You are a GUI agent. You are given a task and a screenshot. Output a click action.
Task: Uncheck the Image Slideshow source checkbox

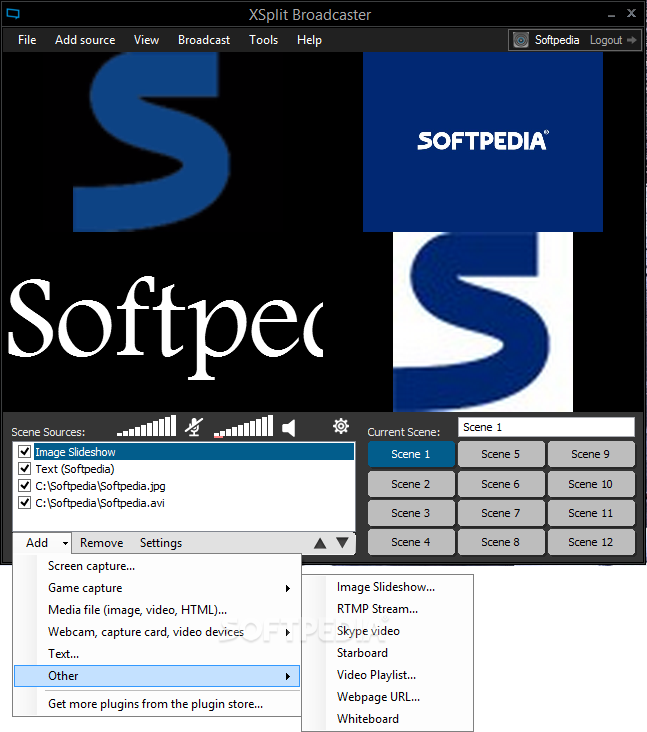click(x=24, y=452)
